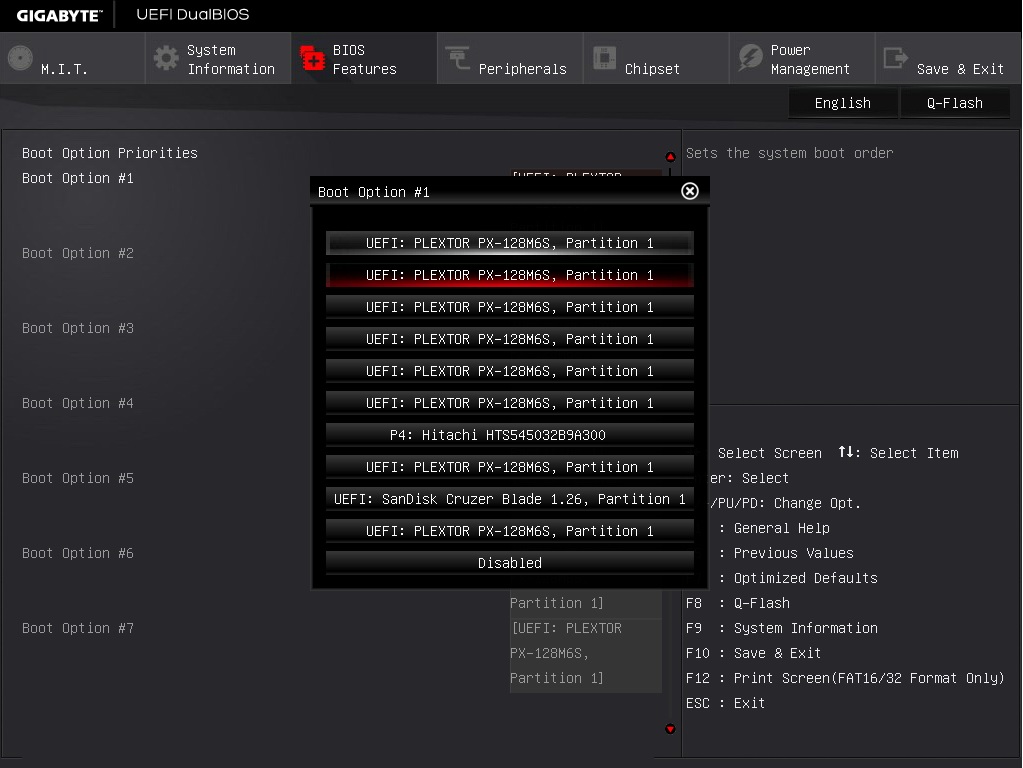Choose P4: Hitachi HTS545032B9A300

pyautogui.click(x=510, y=435)
